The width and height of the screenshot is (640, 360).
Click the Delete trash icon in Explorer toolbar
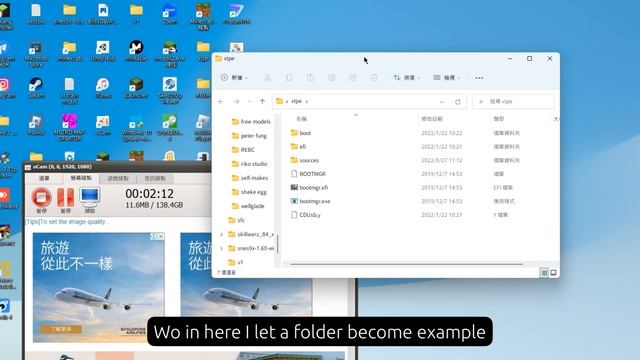(374, 78)
